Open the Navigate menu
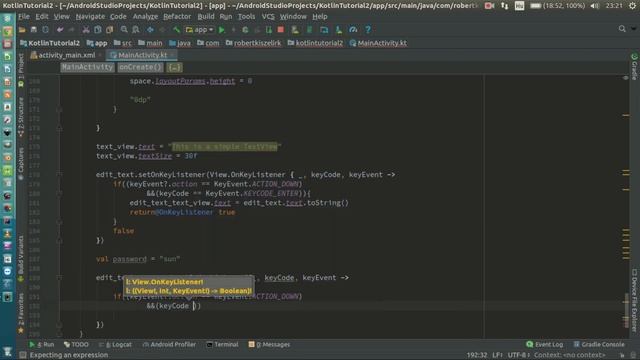The image size is (640, 360). [90, 17]
